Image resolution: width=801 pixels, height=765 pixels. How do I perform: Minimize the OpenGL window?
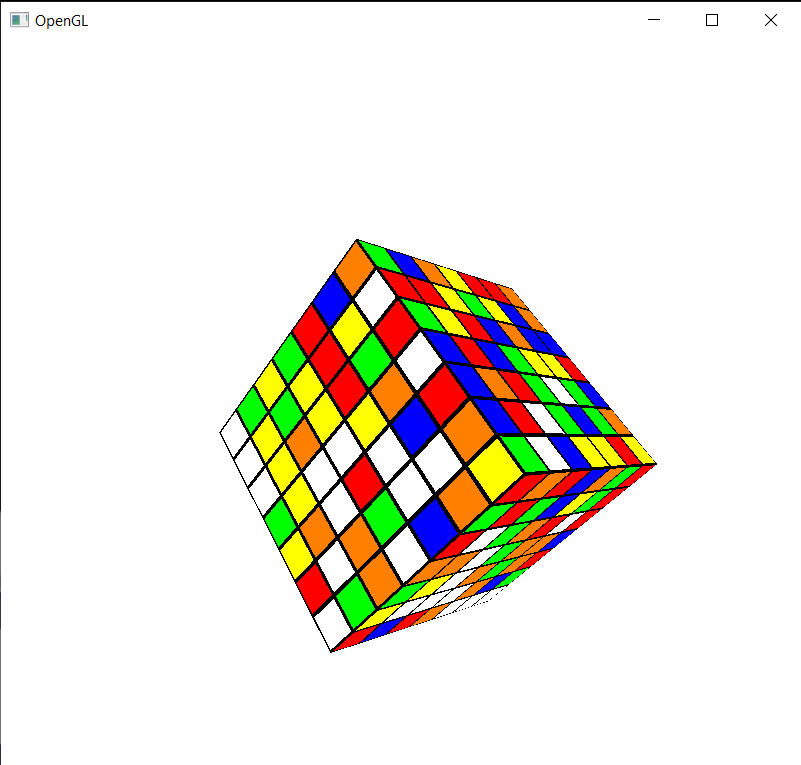tap(654, 20)
